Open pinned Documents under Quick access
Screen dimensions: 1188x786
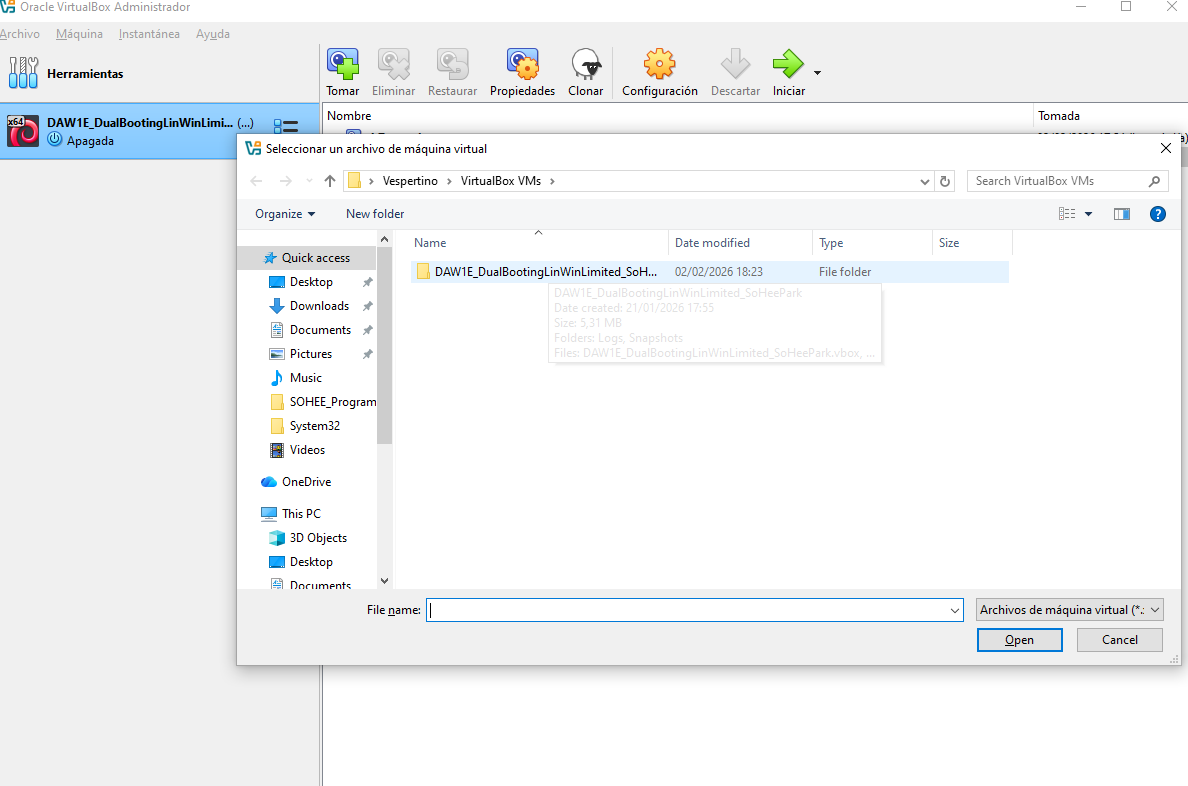coord(320,330)
